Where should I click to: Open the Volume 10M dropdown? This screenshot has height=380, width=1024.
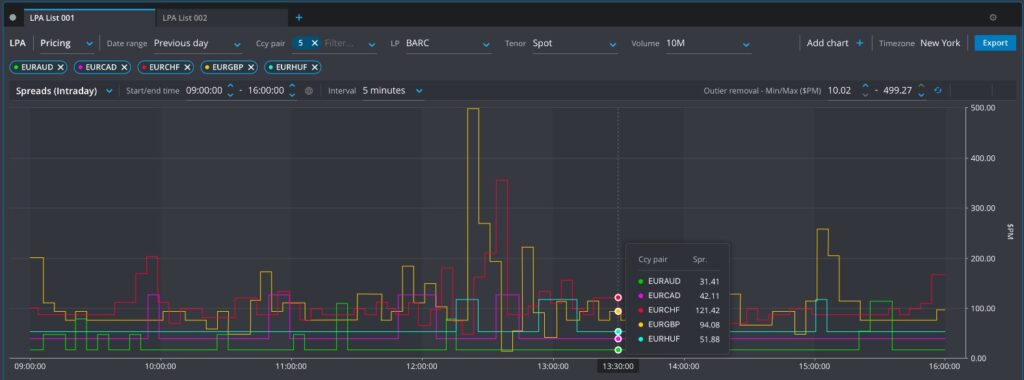point(708,43)
